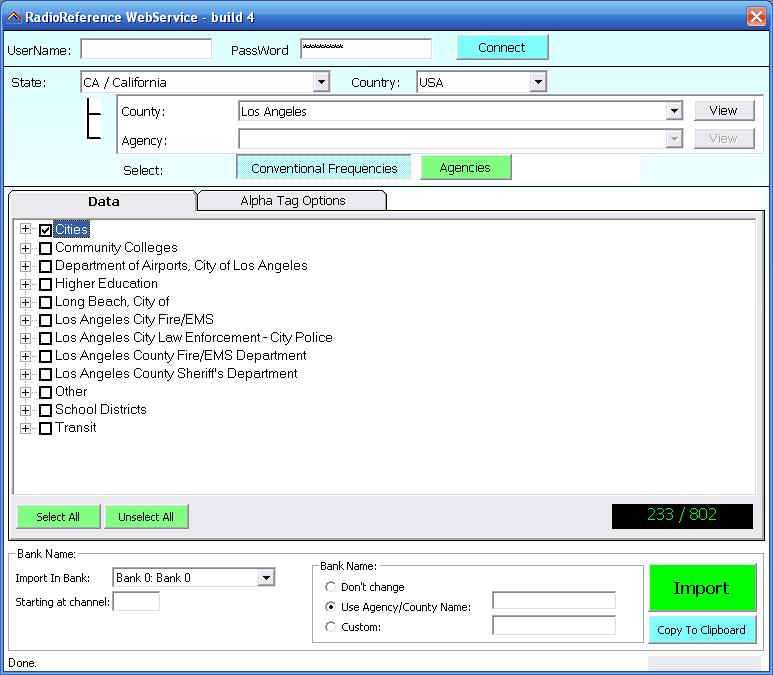773x675 pixels.
Task: Select the Higher Education tree label
Action: tap(106, 284)
